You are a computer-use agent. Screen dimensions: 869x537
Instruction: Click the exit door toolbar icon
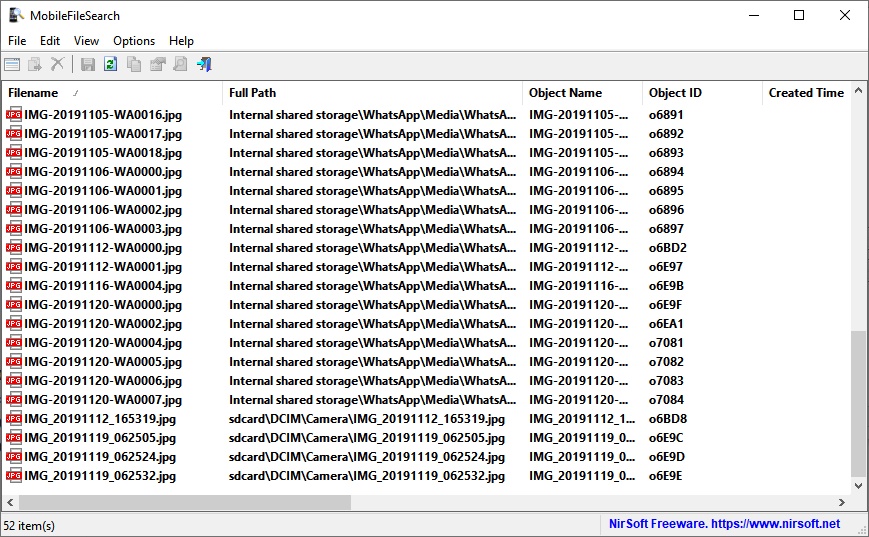pos(204,64)
